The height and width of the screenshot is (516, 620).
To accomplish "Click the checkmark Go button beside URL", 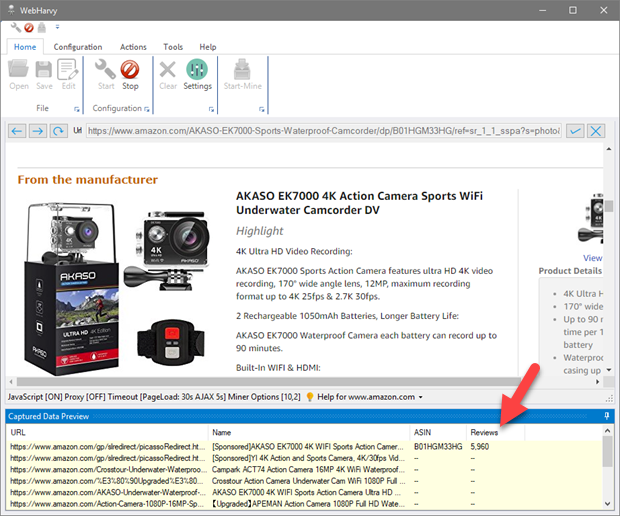I will click(575, 131).
